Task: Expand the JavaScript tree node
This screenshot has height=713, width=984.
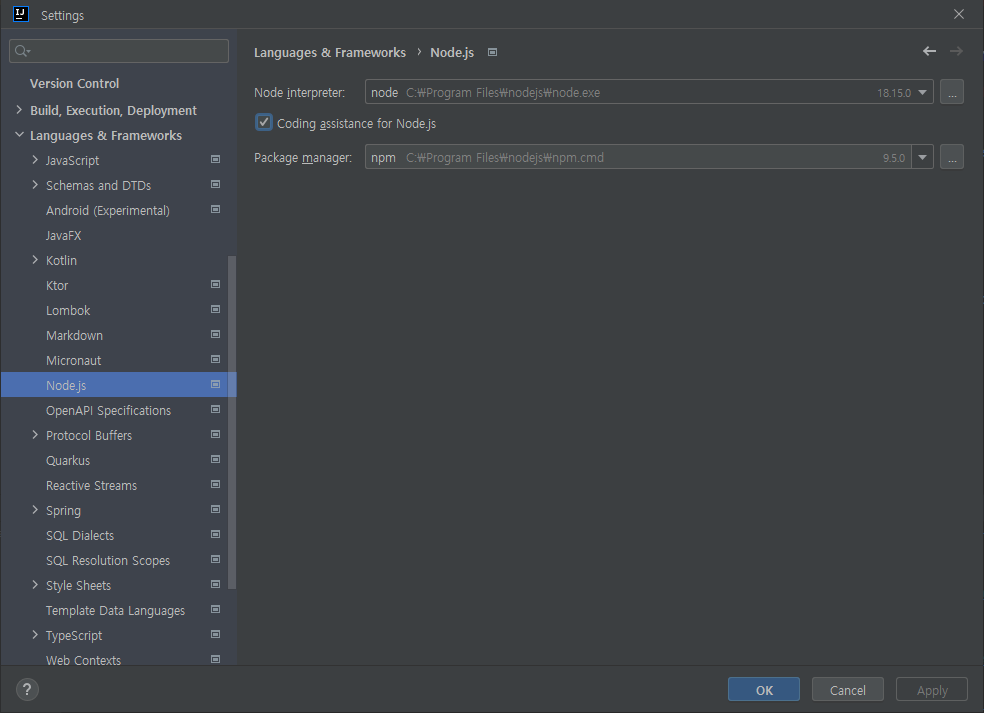Action: click(x=35, y=160)
